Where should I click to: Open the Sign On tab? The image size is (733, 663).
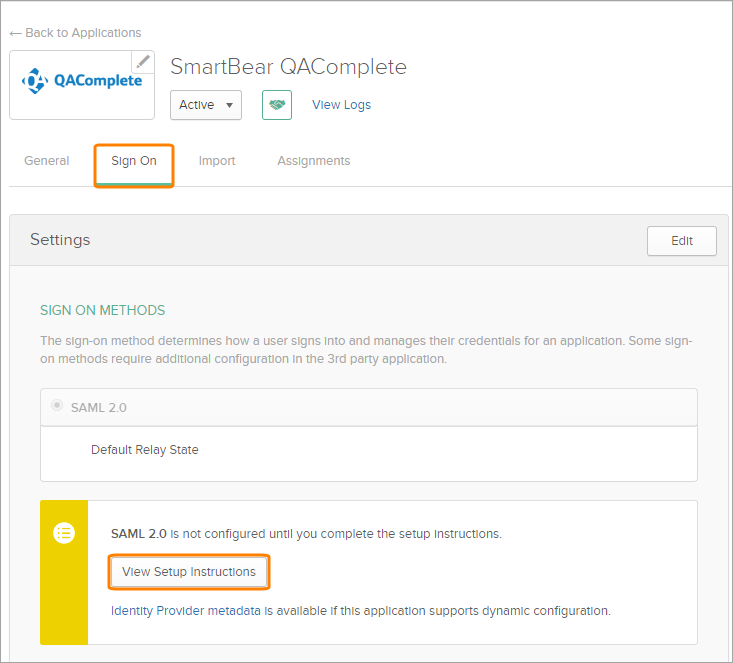coord(134,161)
